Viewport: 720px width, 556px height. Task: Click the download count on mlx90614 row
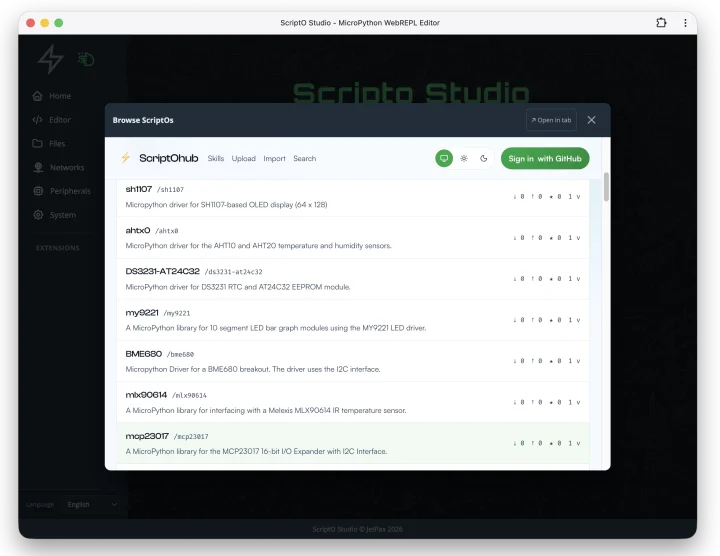point(519,402)
